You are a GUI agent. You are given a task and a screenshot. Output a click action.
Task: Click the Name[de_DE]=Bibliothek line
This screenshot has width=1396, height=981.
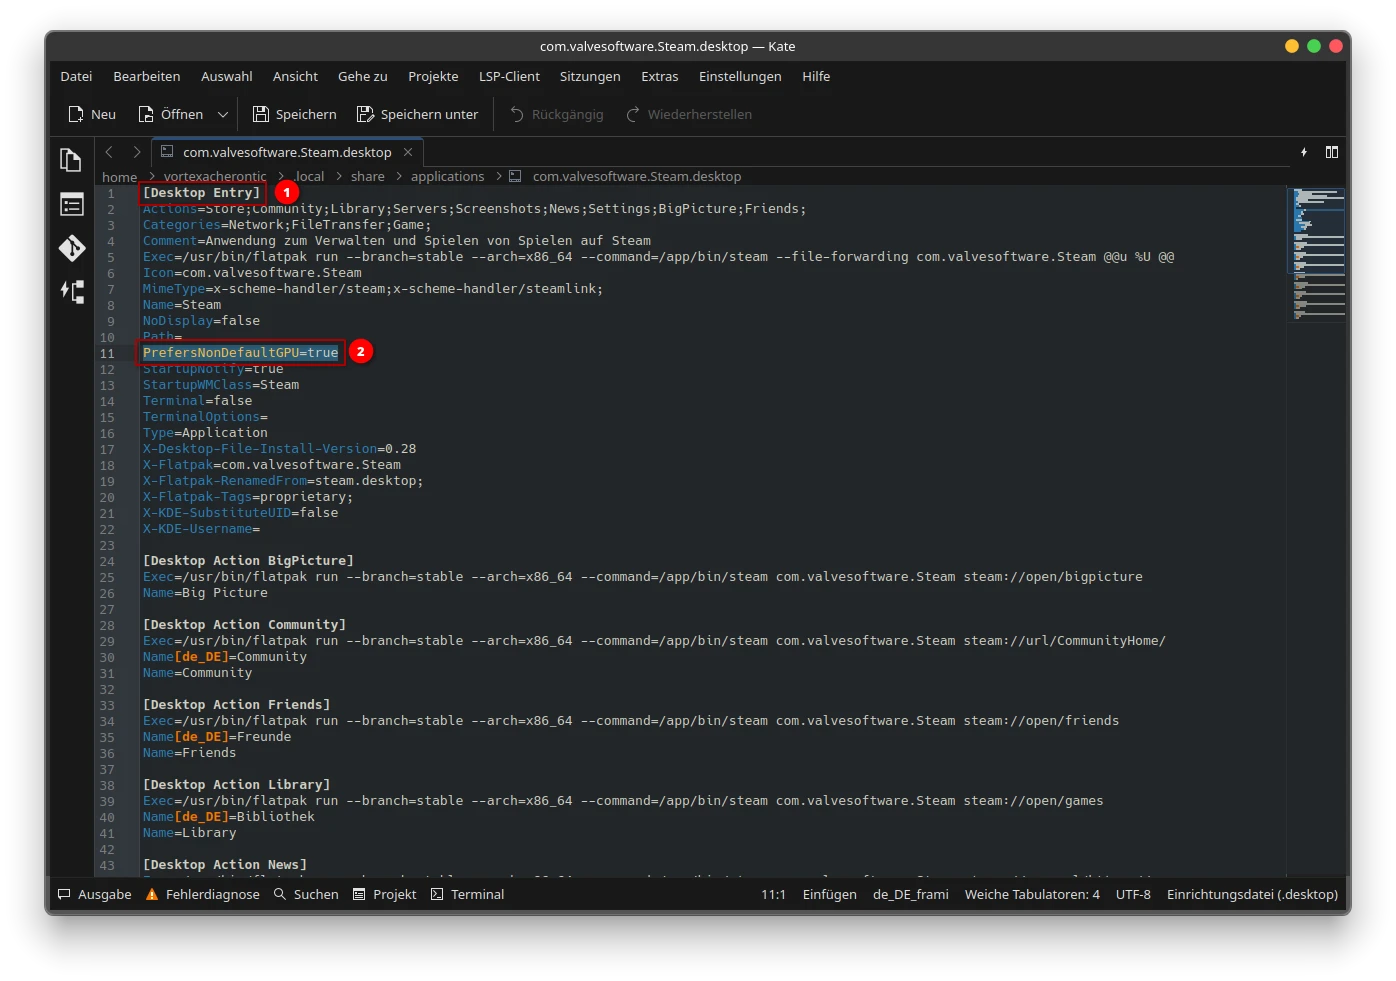(229, 817)
